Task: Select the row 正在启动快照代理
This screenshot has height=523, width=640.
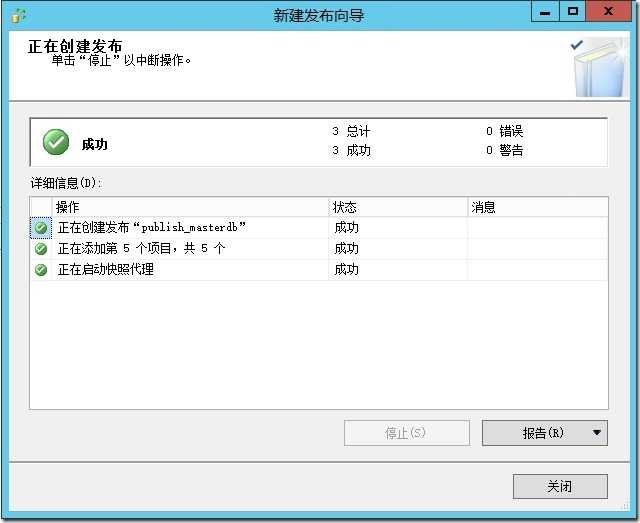Action: pos(319,270)
